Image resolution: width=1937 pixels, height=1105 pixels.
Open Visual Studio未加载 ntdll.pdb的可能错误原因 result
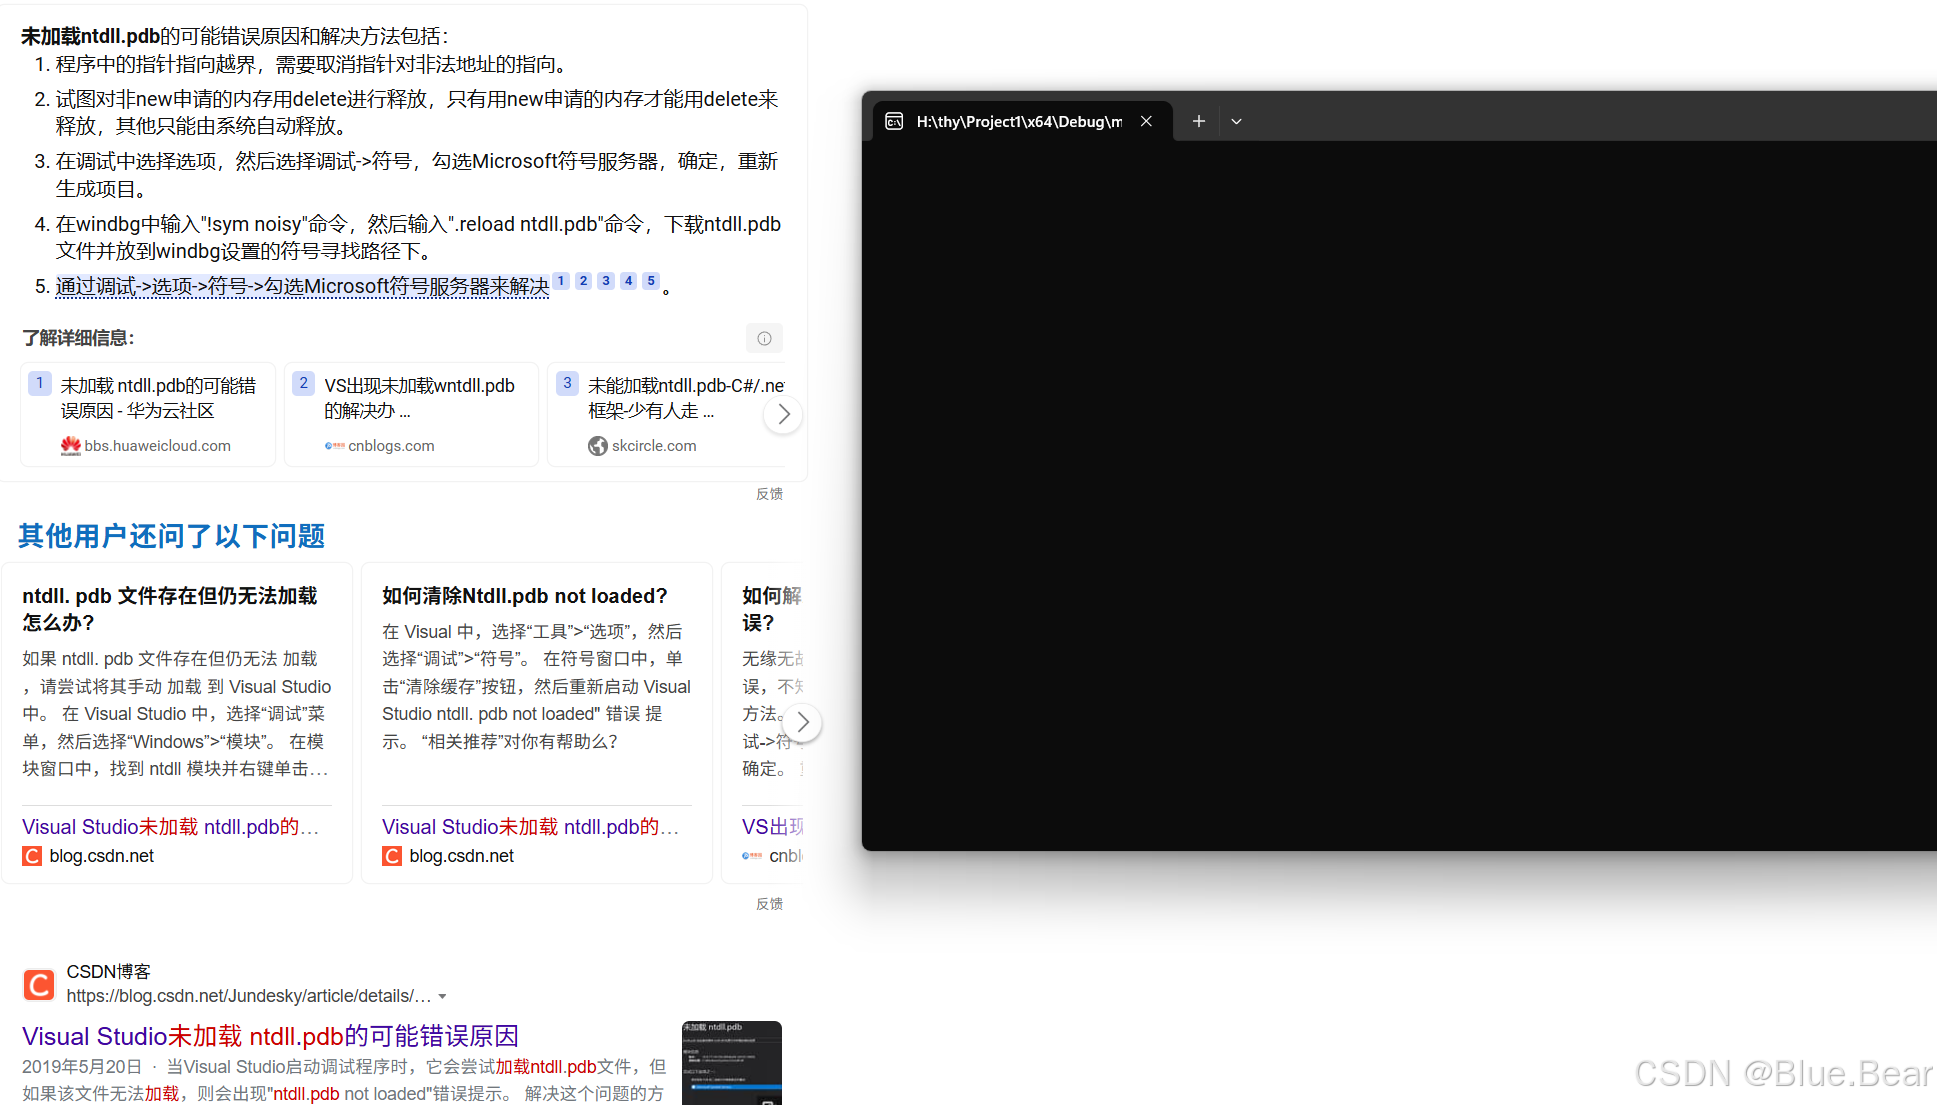(270, 1036)
